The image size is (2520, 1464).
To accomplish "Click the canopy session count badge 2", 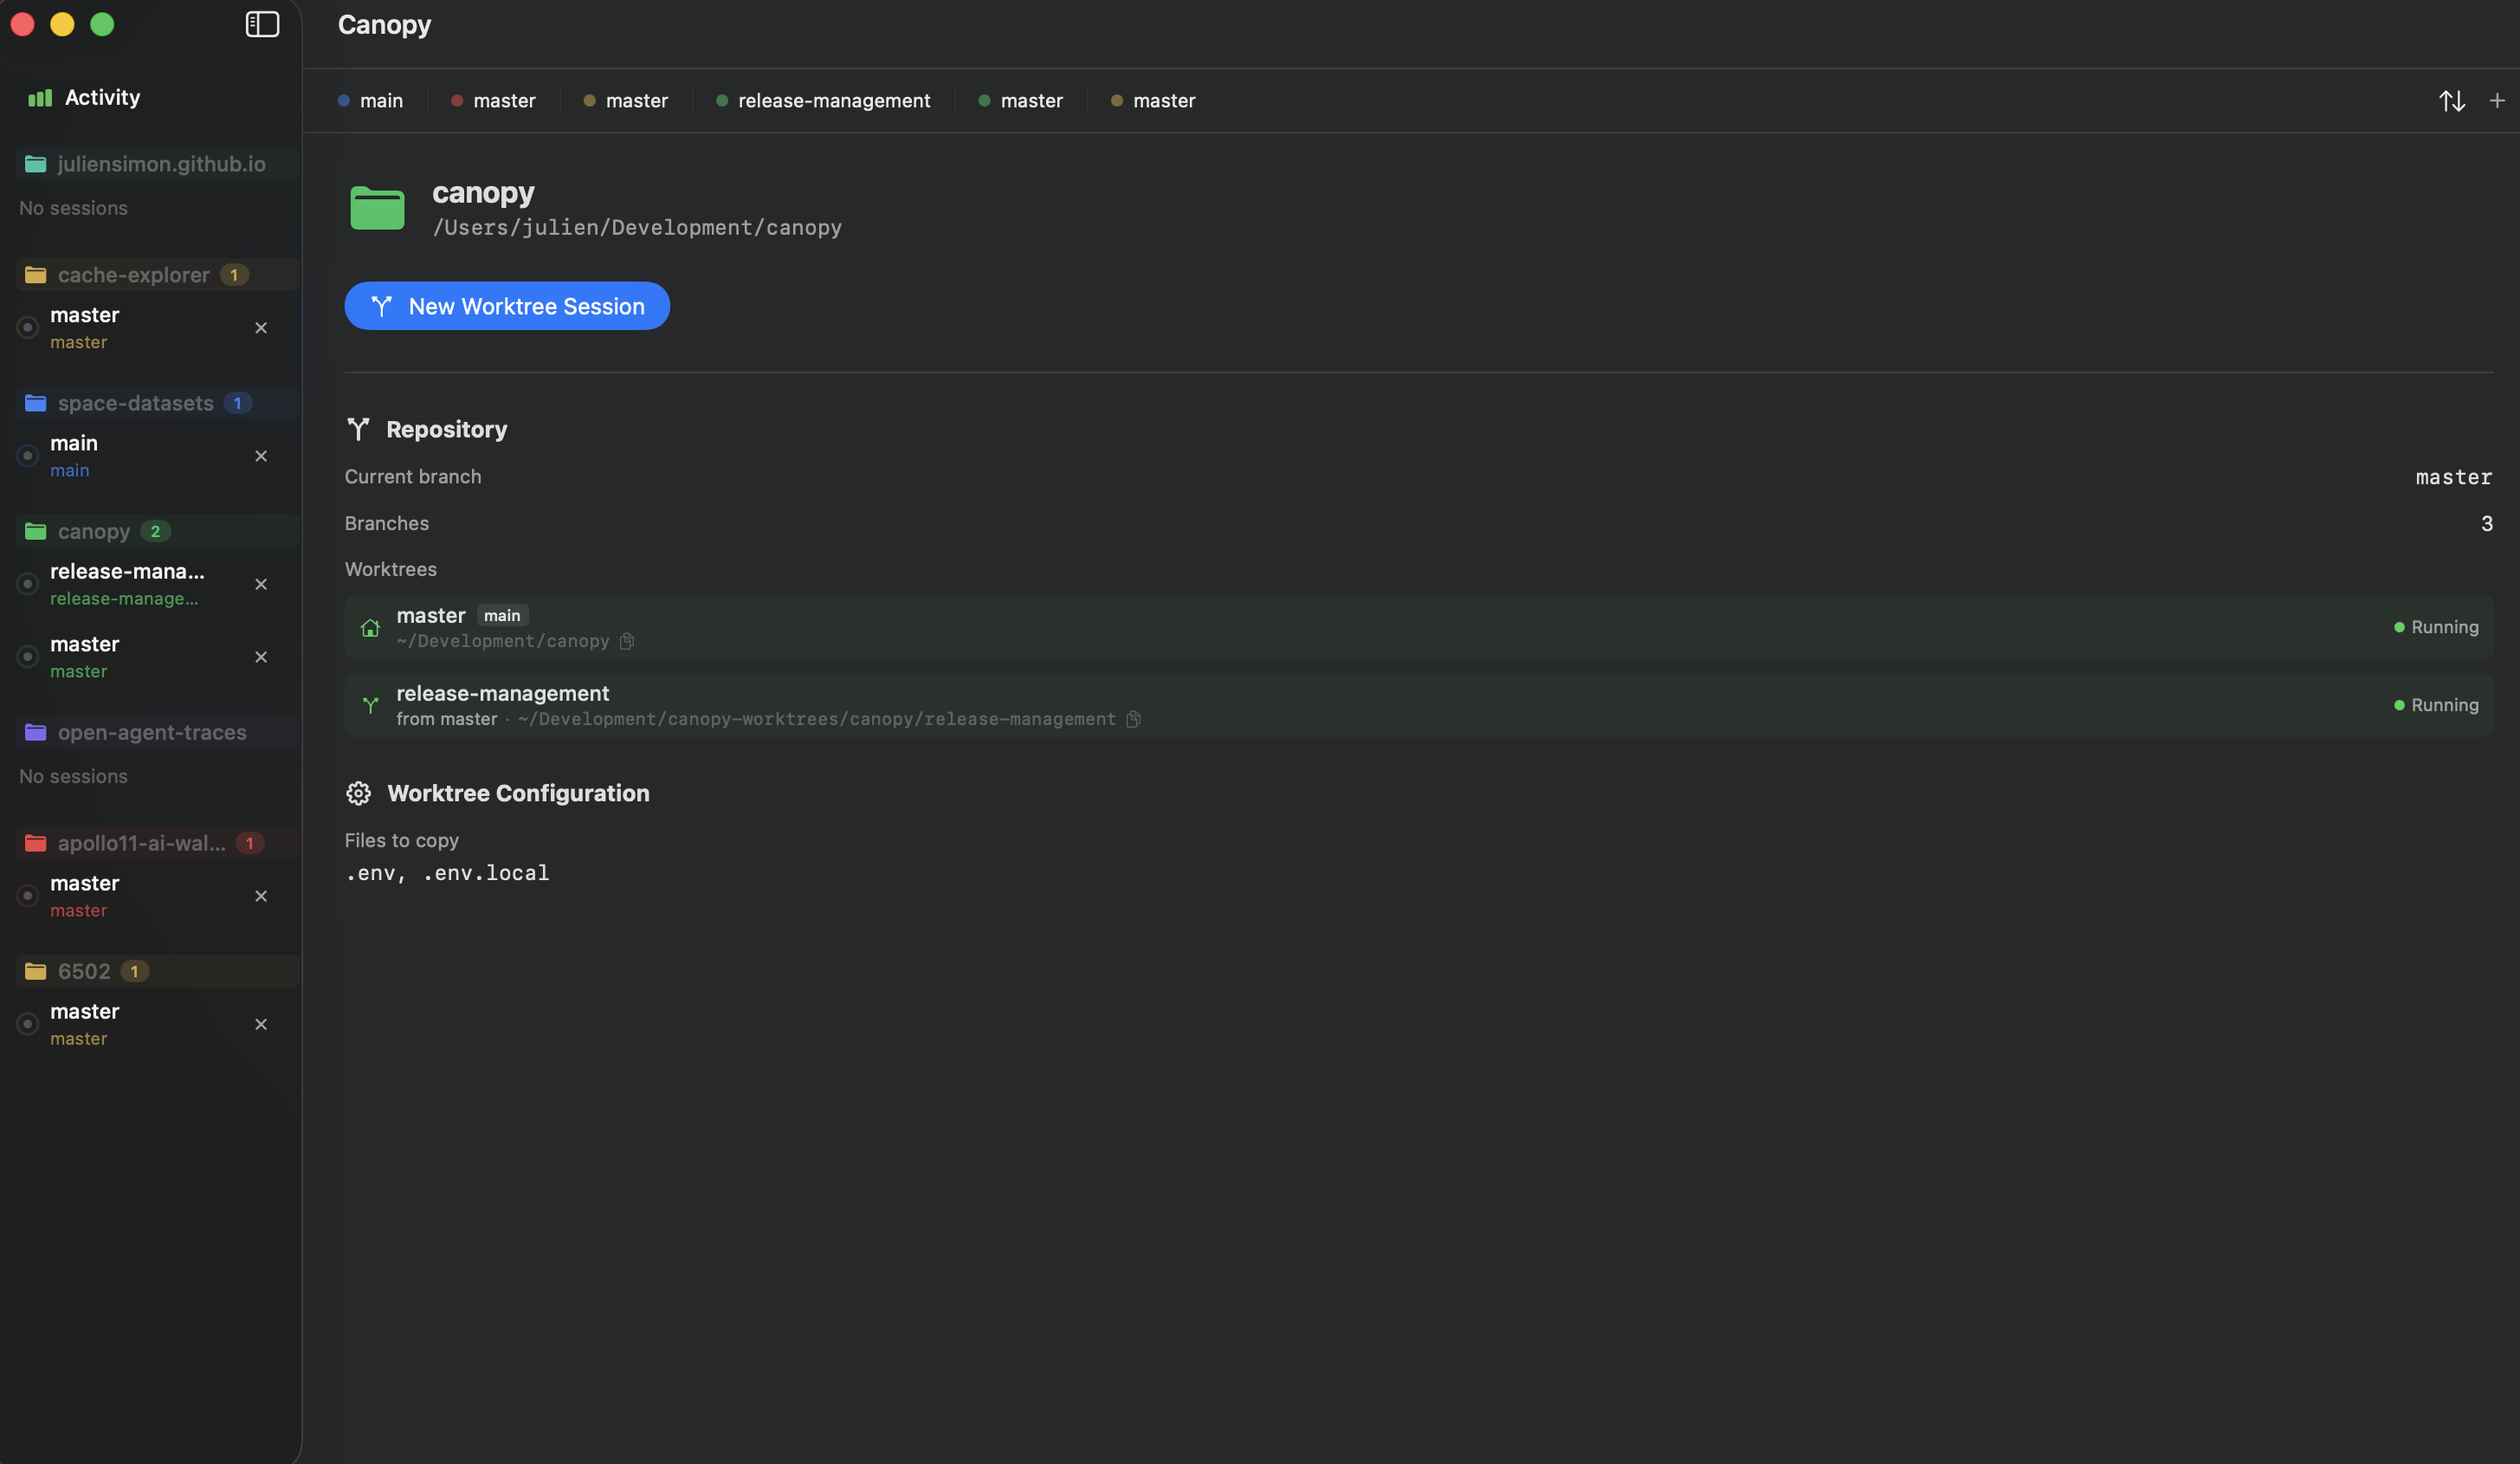I will (x=155, y=531).
